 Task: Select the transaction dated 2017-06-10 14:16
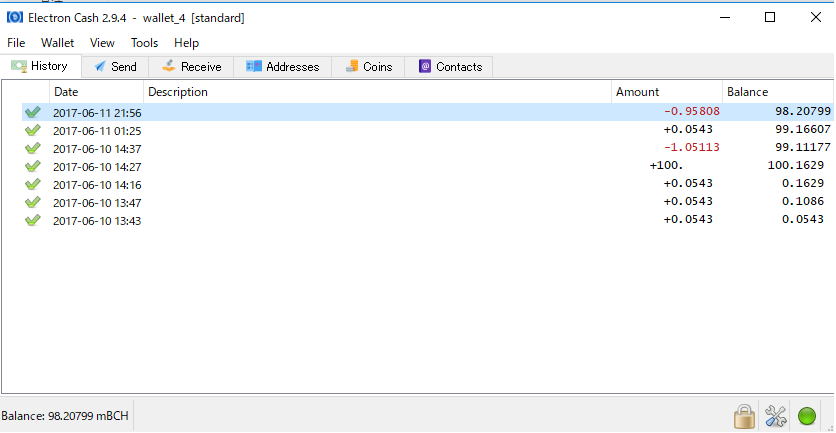[427, 185]
